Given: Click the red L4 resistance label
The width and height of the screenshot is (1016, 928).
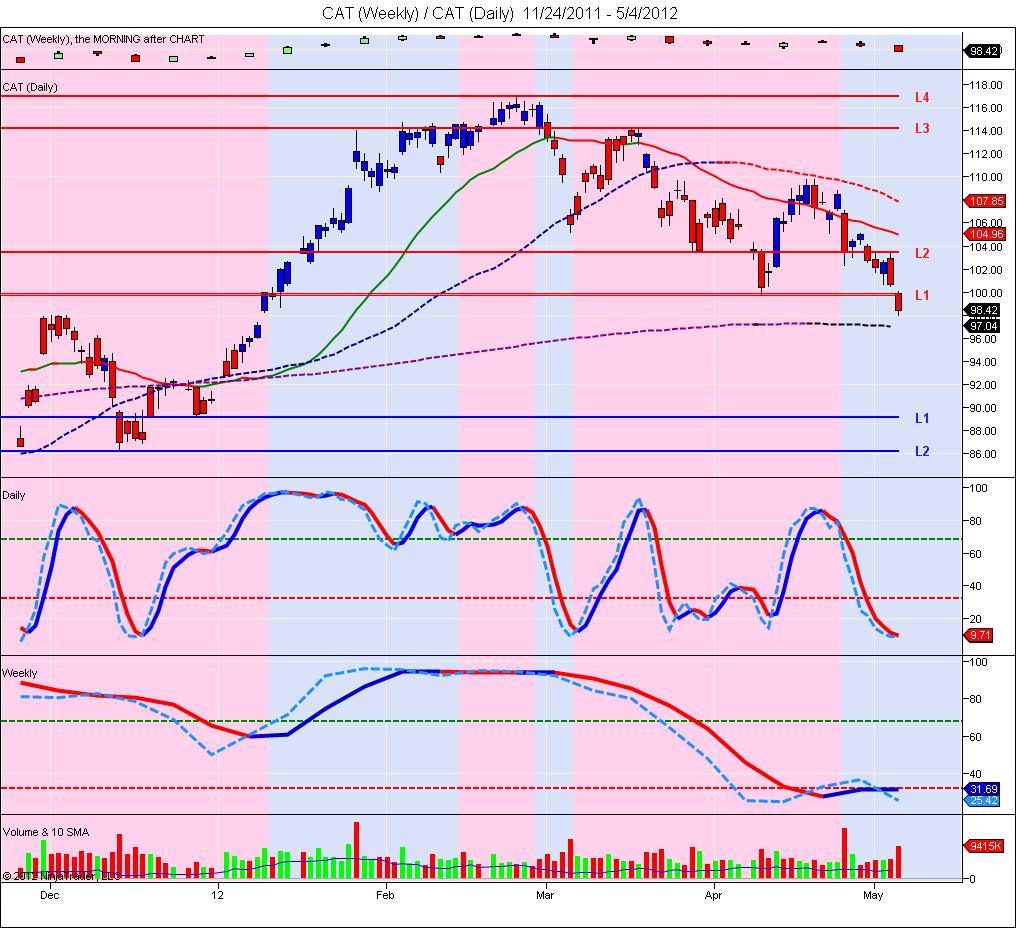Looking at the screenshot, I should (x=922, y=97).
